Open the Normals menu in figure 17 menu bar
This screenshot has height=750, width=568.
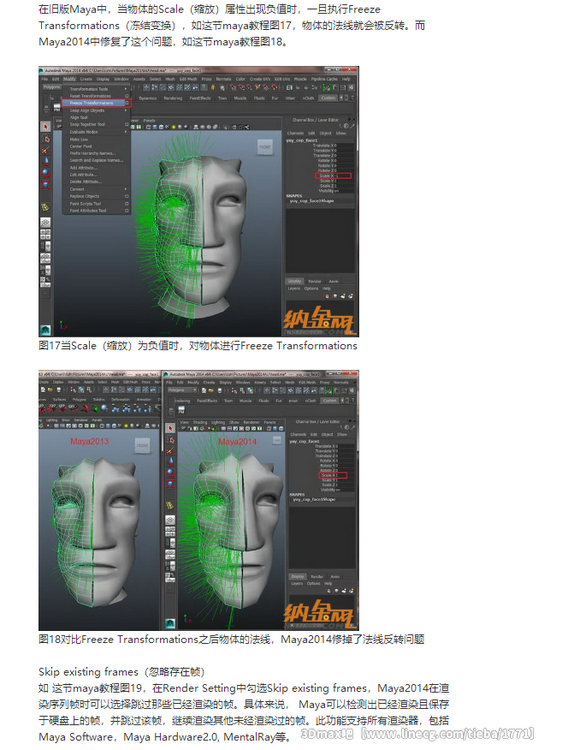(223, 79)
